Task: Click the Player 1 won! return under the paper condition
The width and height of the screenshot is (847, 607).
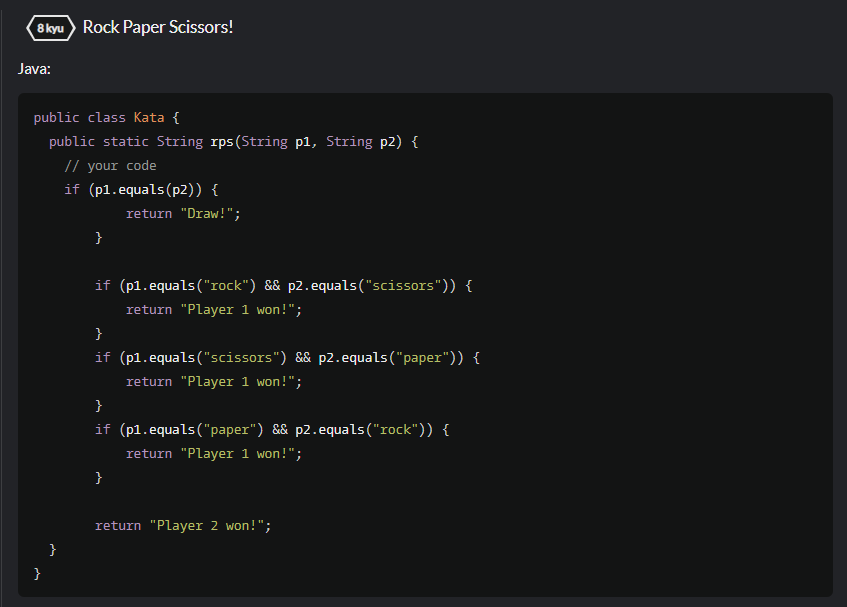Action: click(x=214, y=454)
